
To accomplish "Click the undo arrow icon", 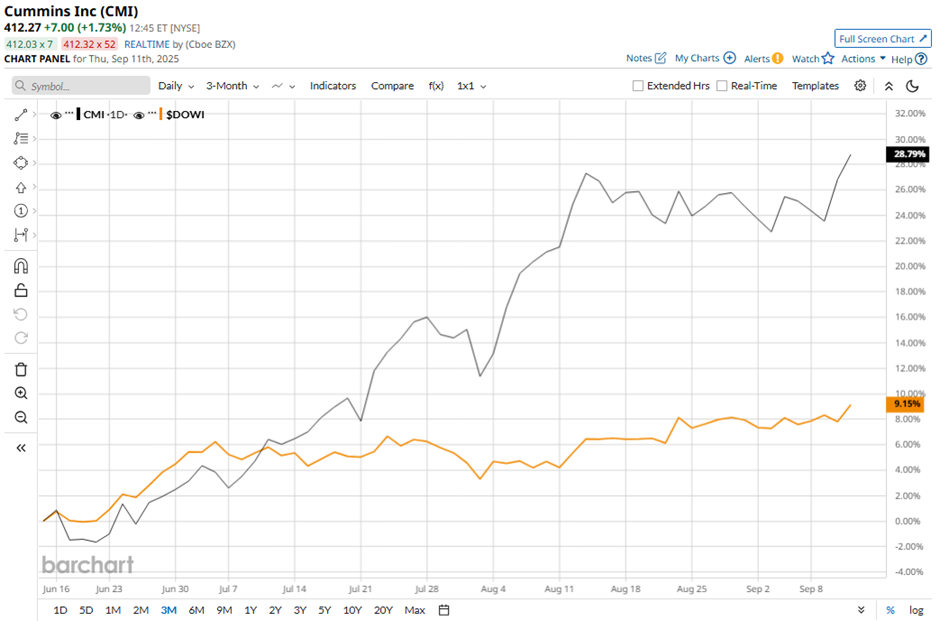I will tap(20, 314).
